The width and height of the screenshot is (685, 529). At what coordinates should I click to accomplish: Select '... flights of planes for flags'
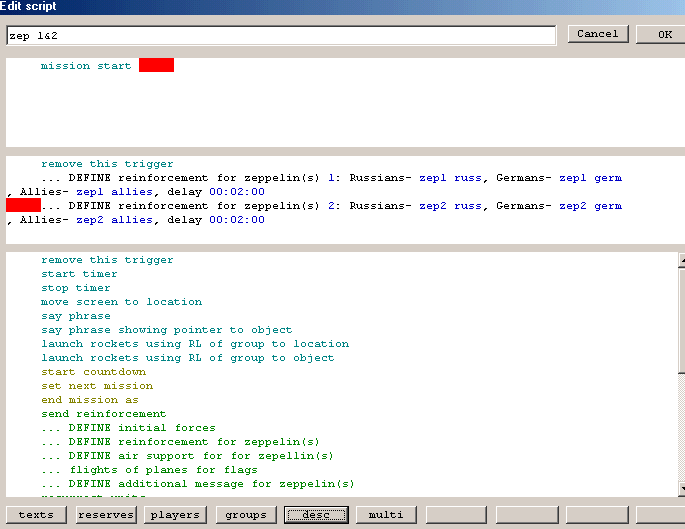coord(149,470)
